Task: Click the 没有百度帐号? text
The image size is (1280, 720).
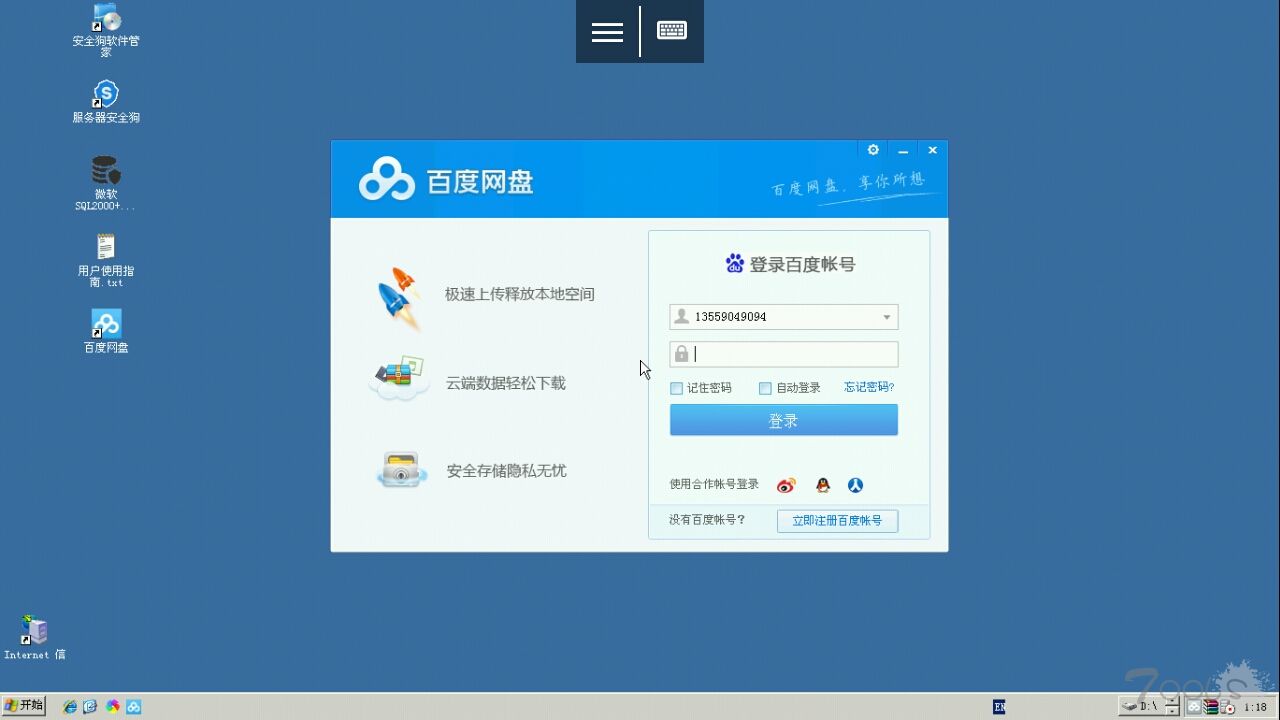Action: point(707,520)
